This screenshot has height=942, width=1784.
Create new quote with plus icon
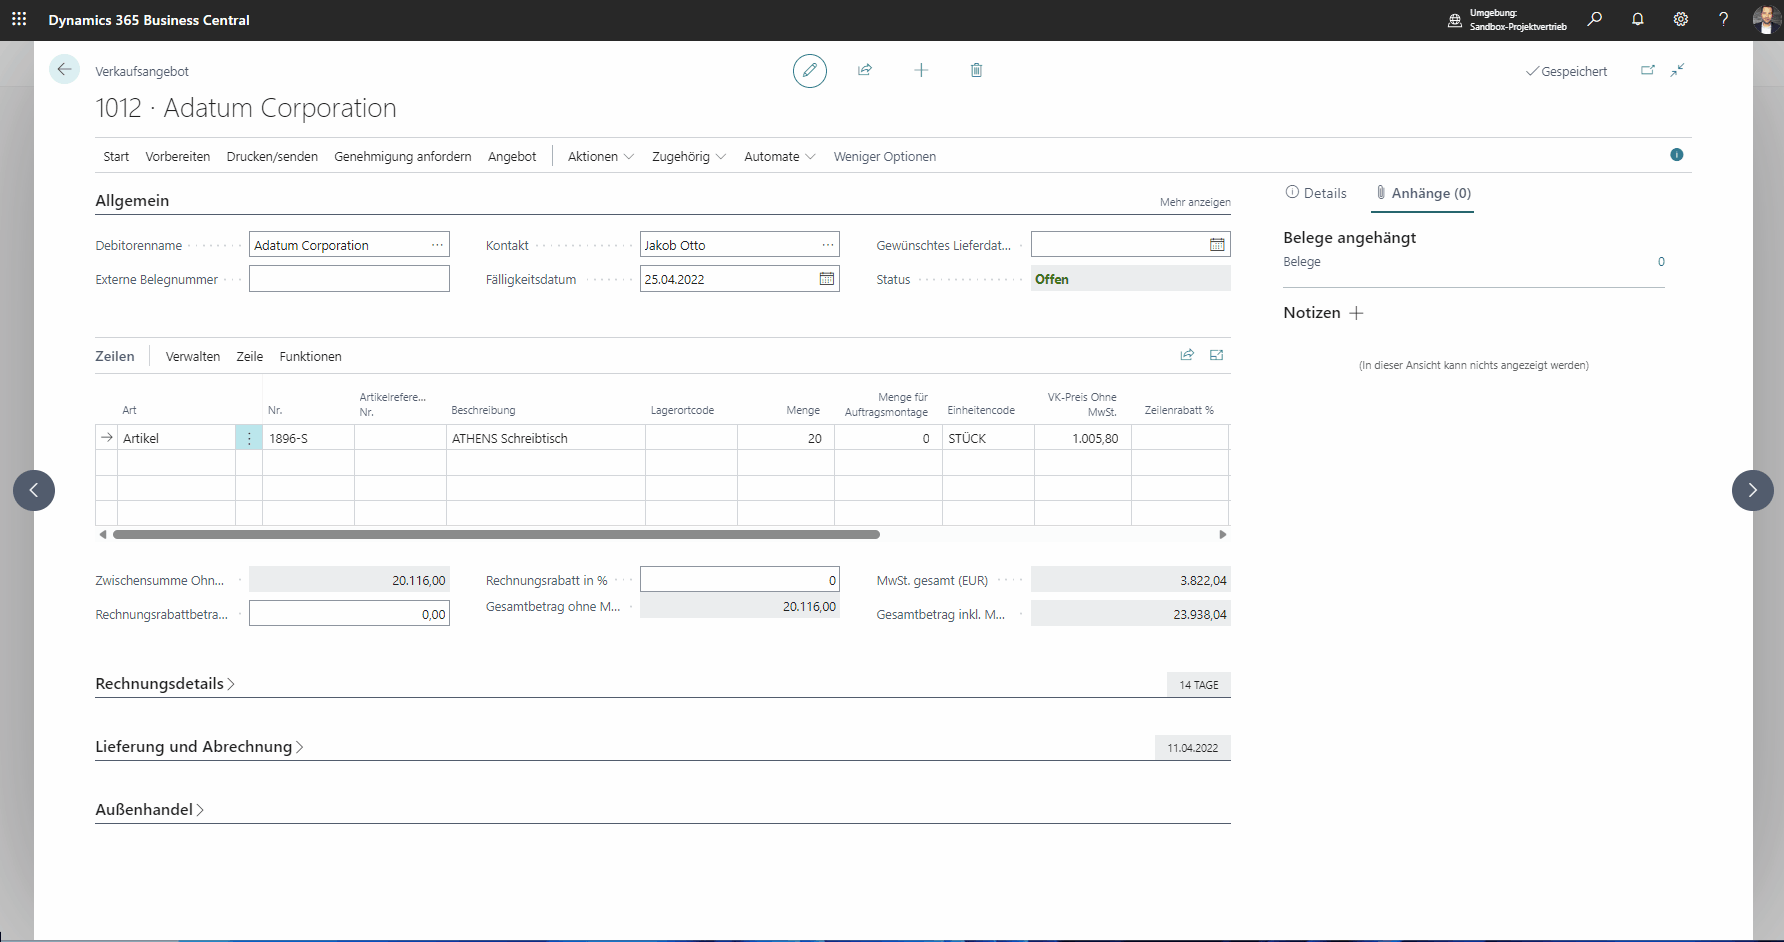coord(921,70)
